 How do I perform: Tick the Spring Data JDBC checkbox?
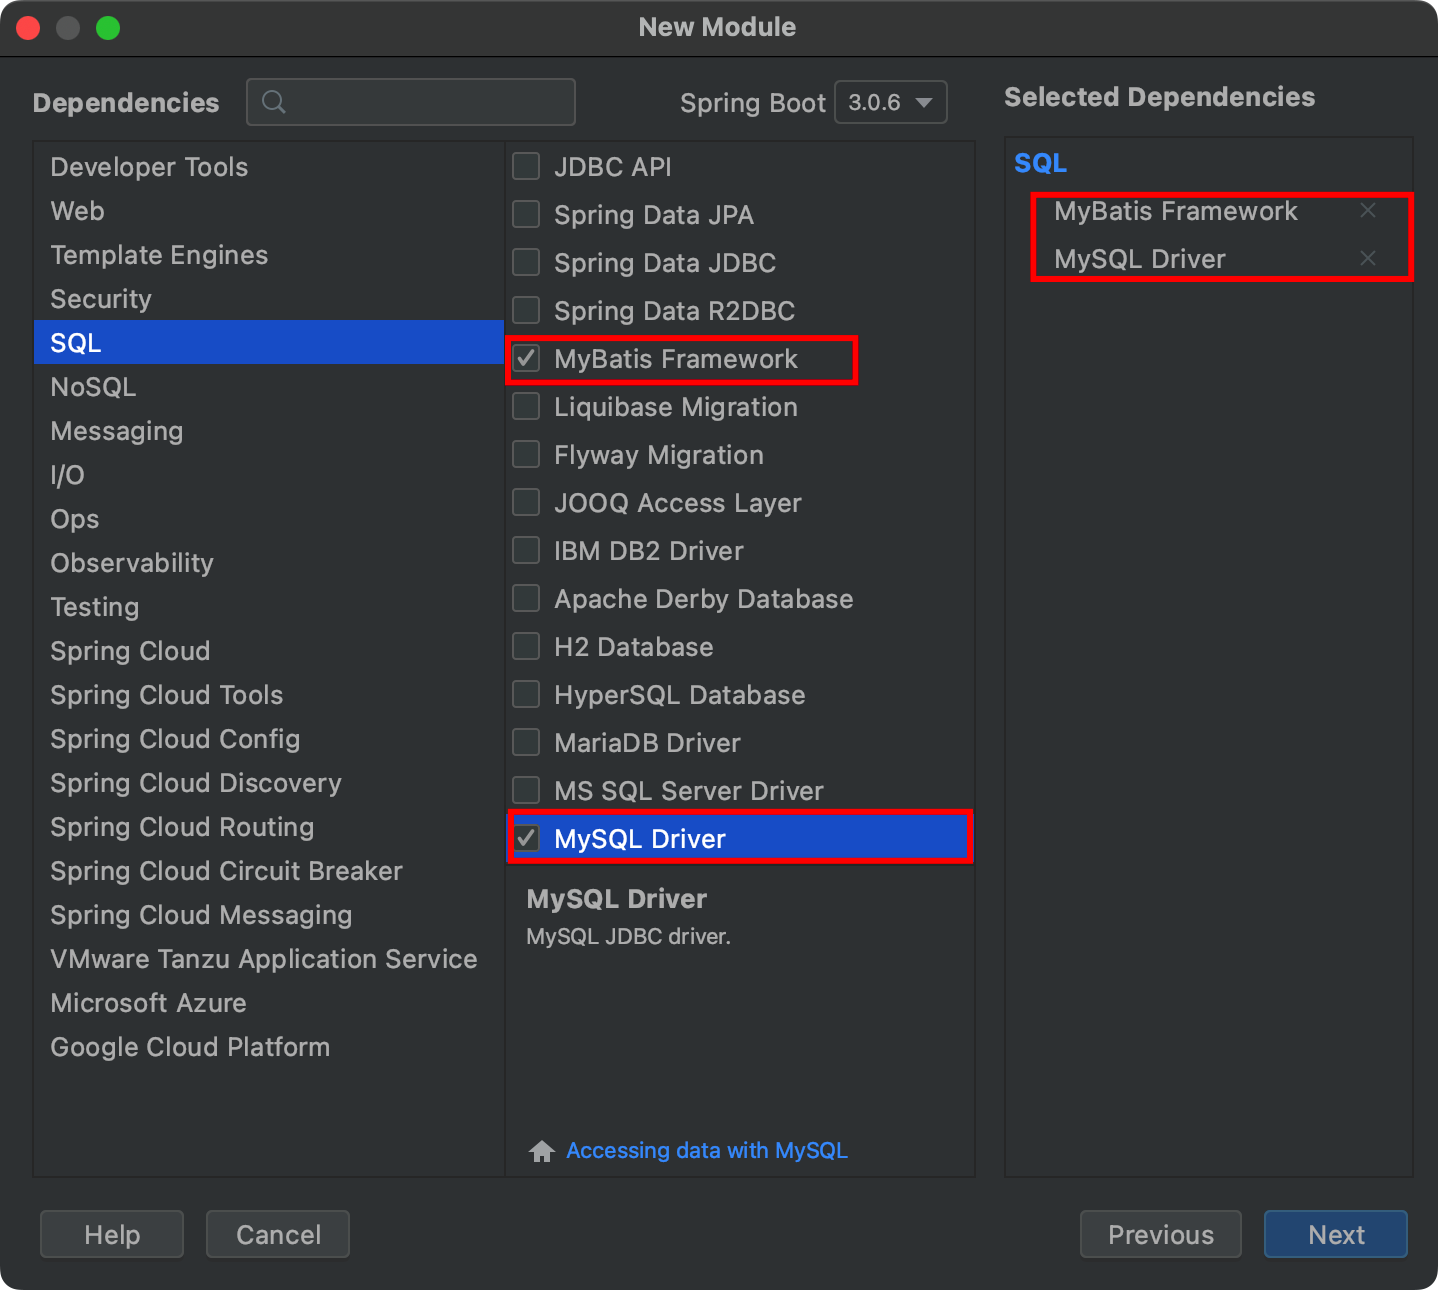click(526, 262)
